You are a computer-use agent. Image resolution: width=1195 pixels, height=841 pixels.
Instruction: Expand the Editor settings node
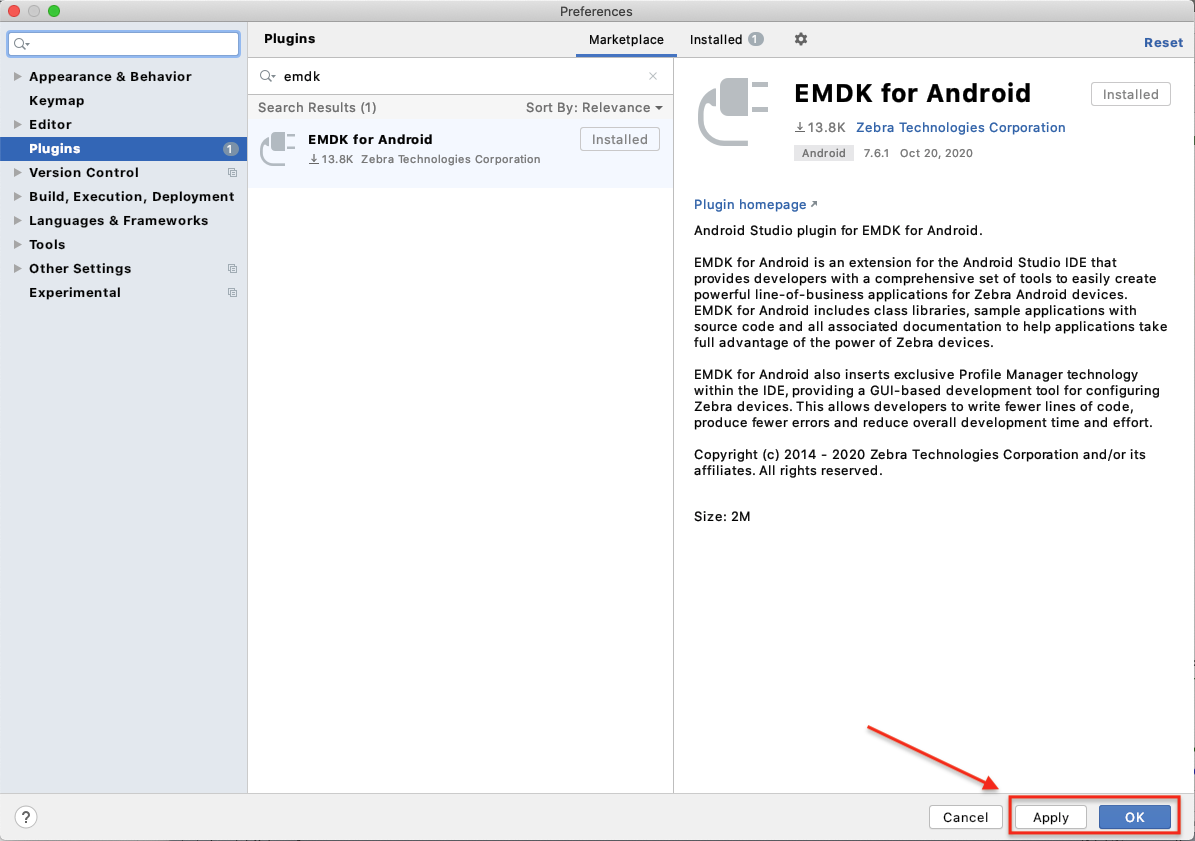[17, 125]
